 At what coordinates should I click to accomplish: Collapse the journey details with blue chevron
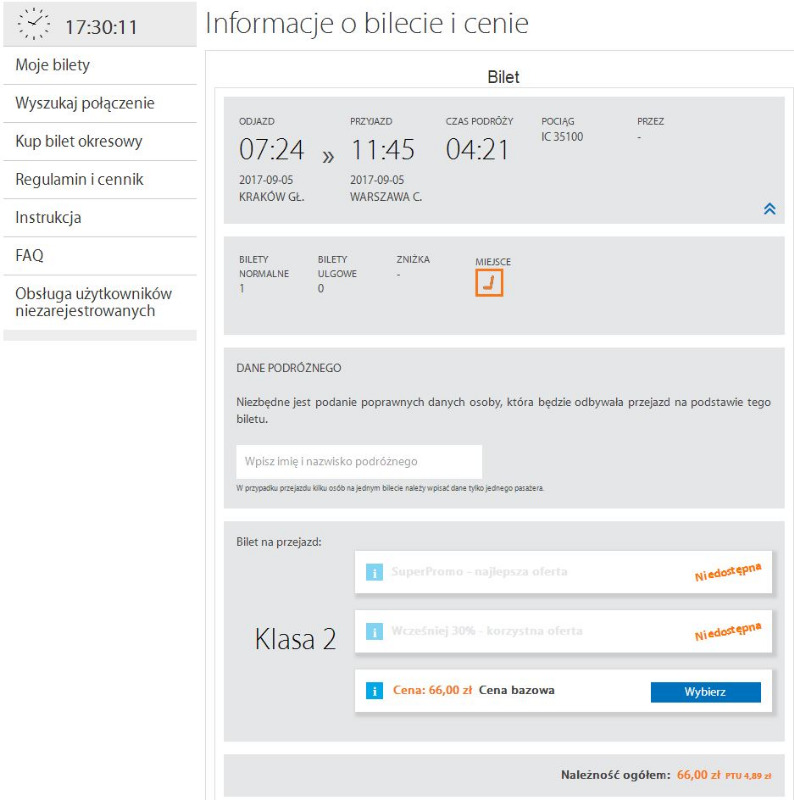(x=769, y=208)
